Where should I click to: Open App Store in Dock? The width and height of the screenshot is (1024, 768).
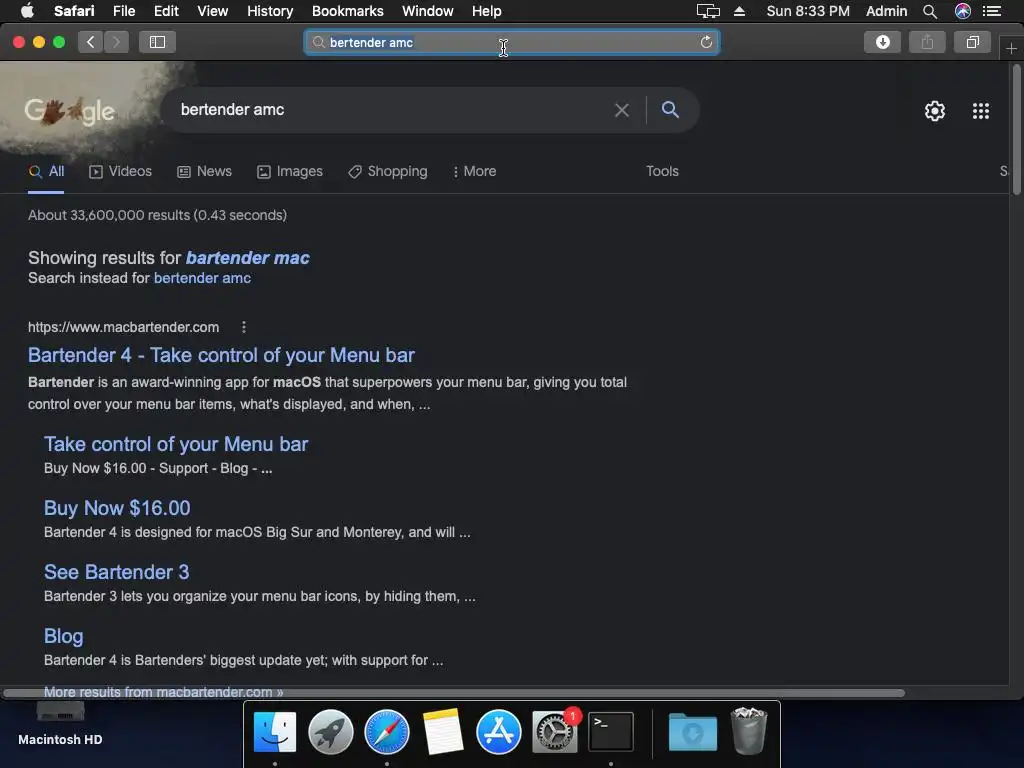499,732
